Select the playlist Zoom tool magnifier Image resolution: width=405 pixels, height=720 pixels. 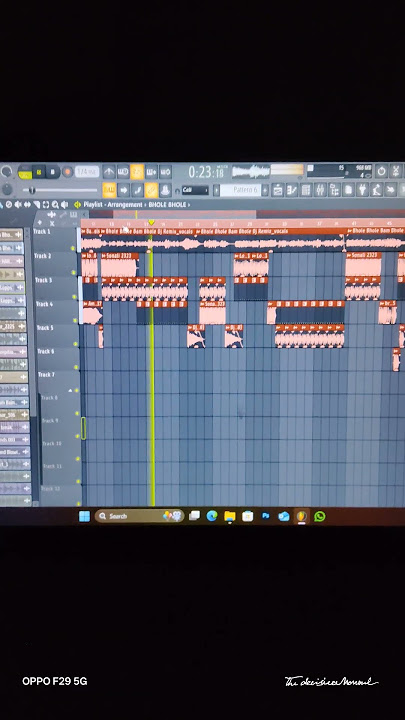pos(55,204)
